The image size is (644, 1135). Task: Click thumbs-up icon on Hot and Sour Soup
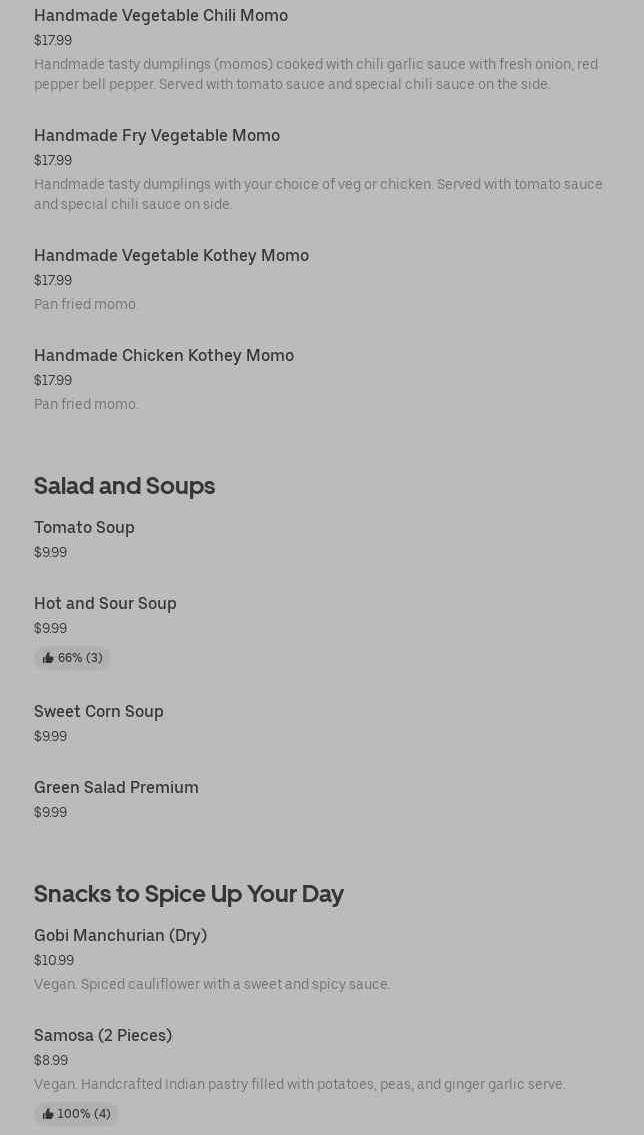(48, 658)
